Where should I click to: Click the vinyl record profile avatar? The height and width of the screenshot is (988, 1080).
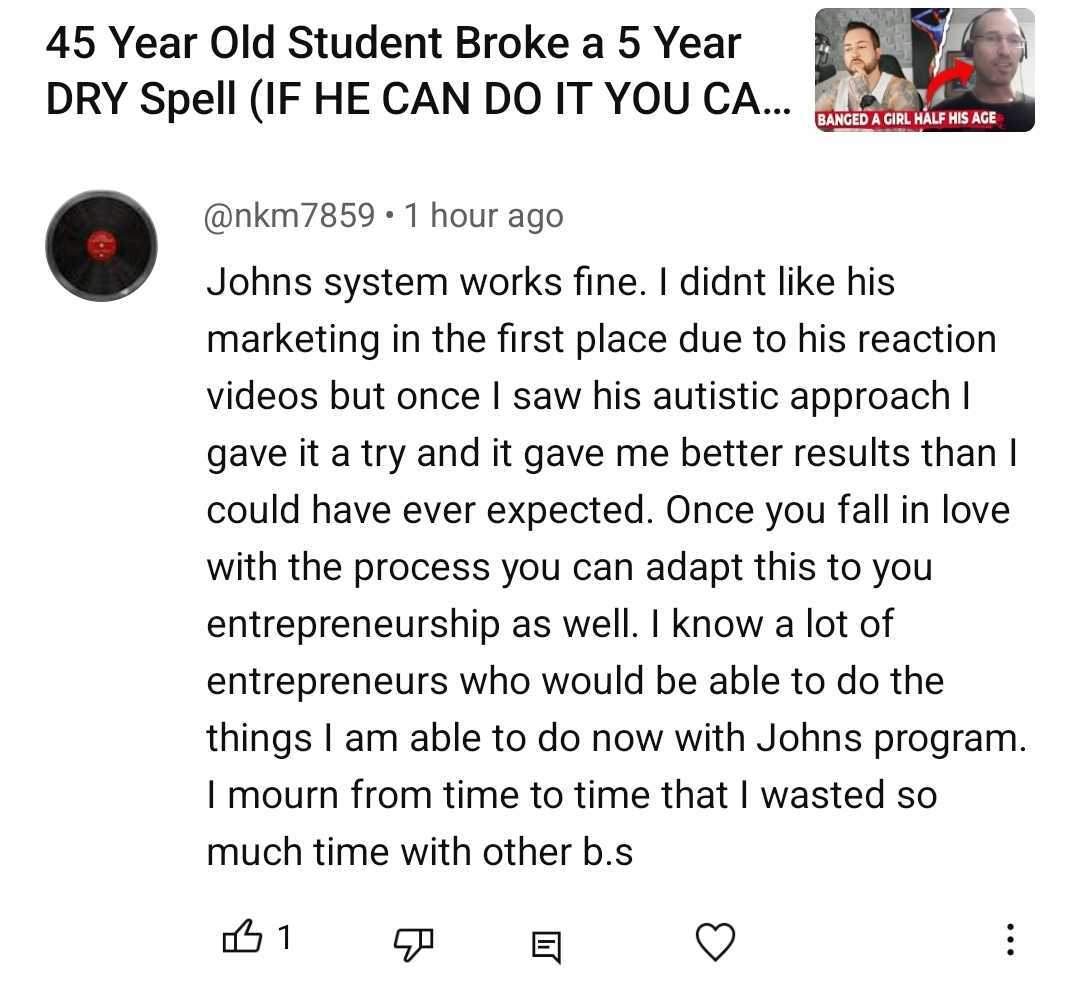101,245
